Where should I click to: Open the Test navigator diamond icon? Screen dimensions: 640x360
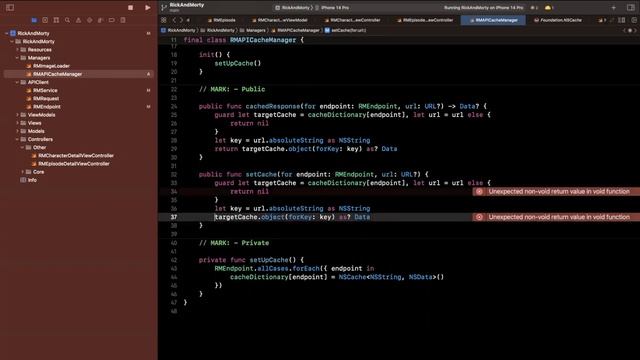[x=89, y=20]
